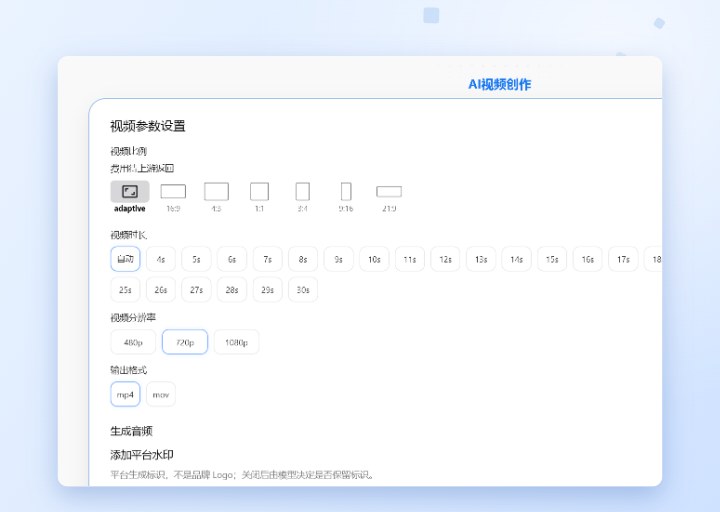
Task: Pick the 27s duration chip
Action: [x=197, y=290]
